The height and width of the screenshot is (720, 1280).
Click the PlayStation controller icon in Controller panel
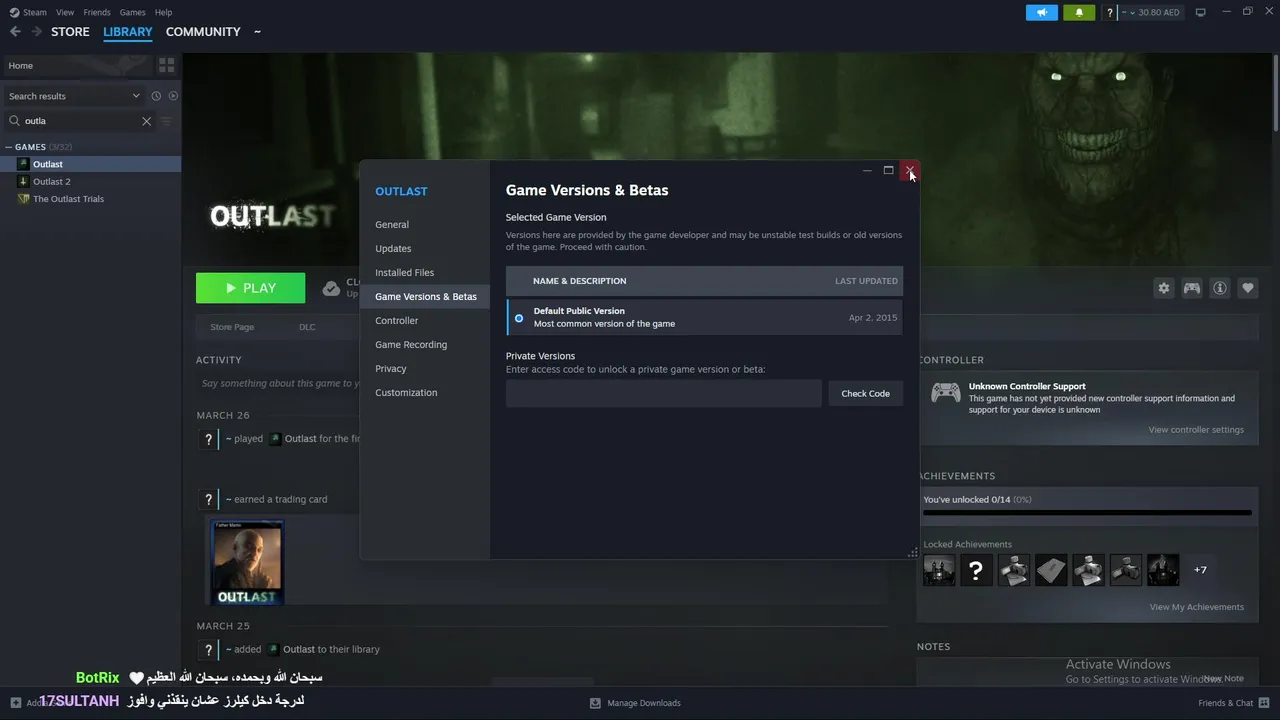coord(945,393)
